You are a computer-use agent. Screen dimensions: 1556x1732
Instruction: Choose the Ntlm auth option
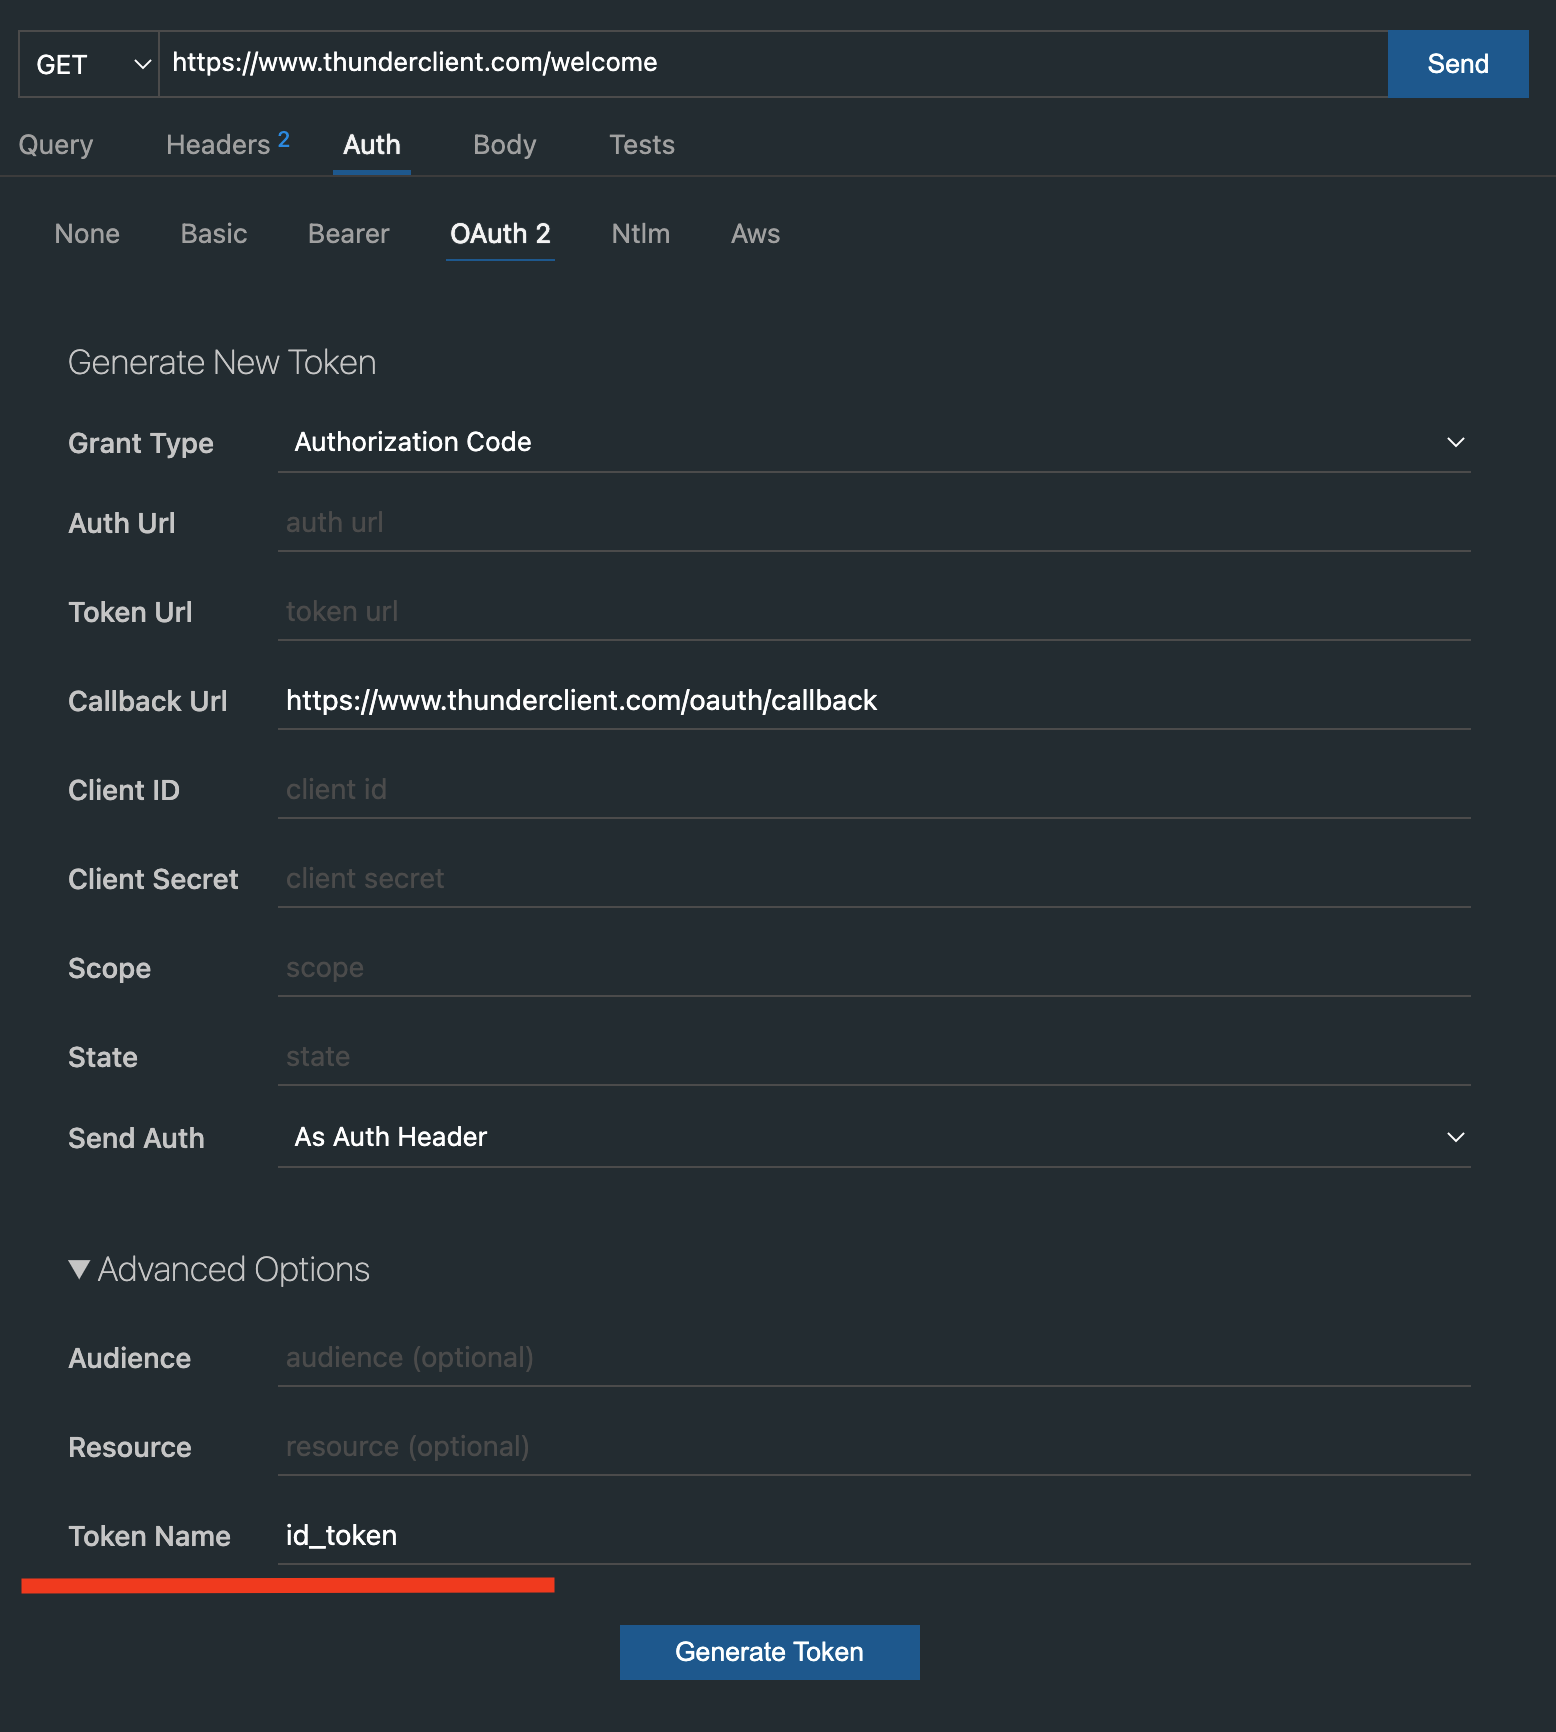tap(640, 234)
